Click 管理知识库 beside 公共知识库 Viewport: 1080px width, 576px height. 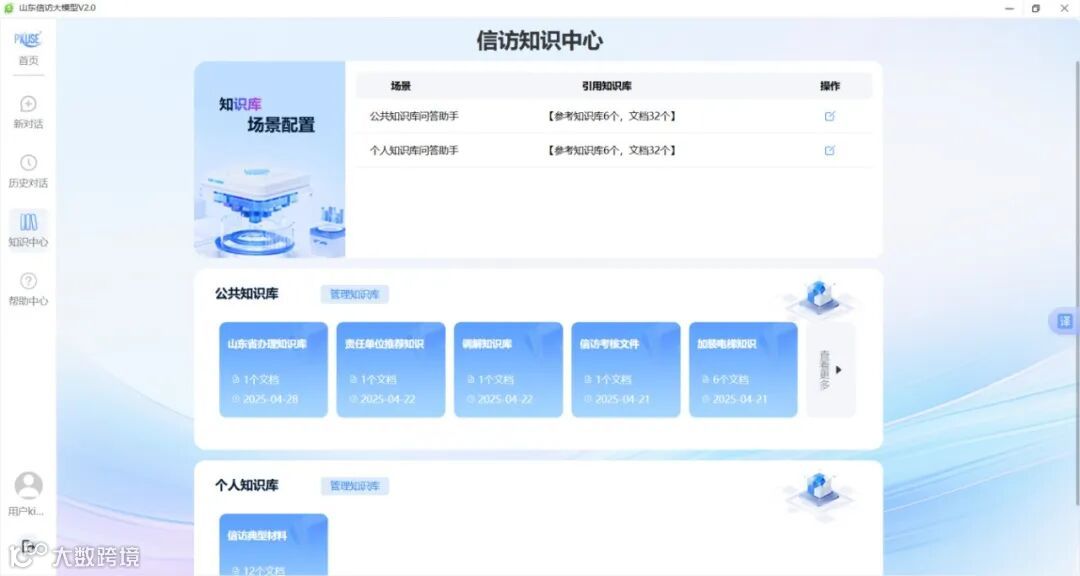[x=355, y=294]
